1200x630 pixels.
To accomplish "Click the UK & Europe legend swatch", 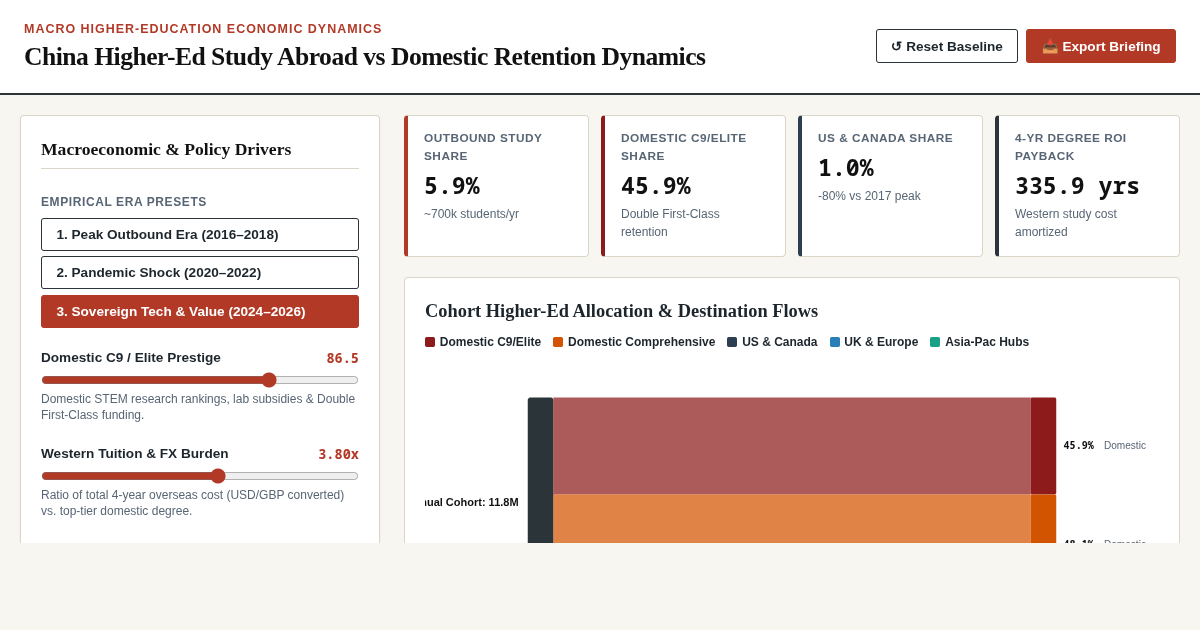I will click(834, 342).
